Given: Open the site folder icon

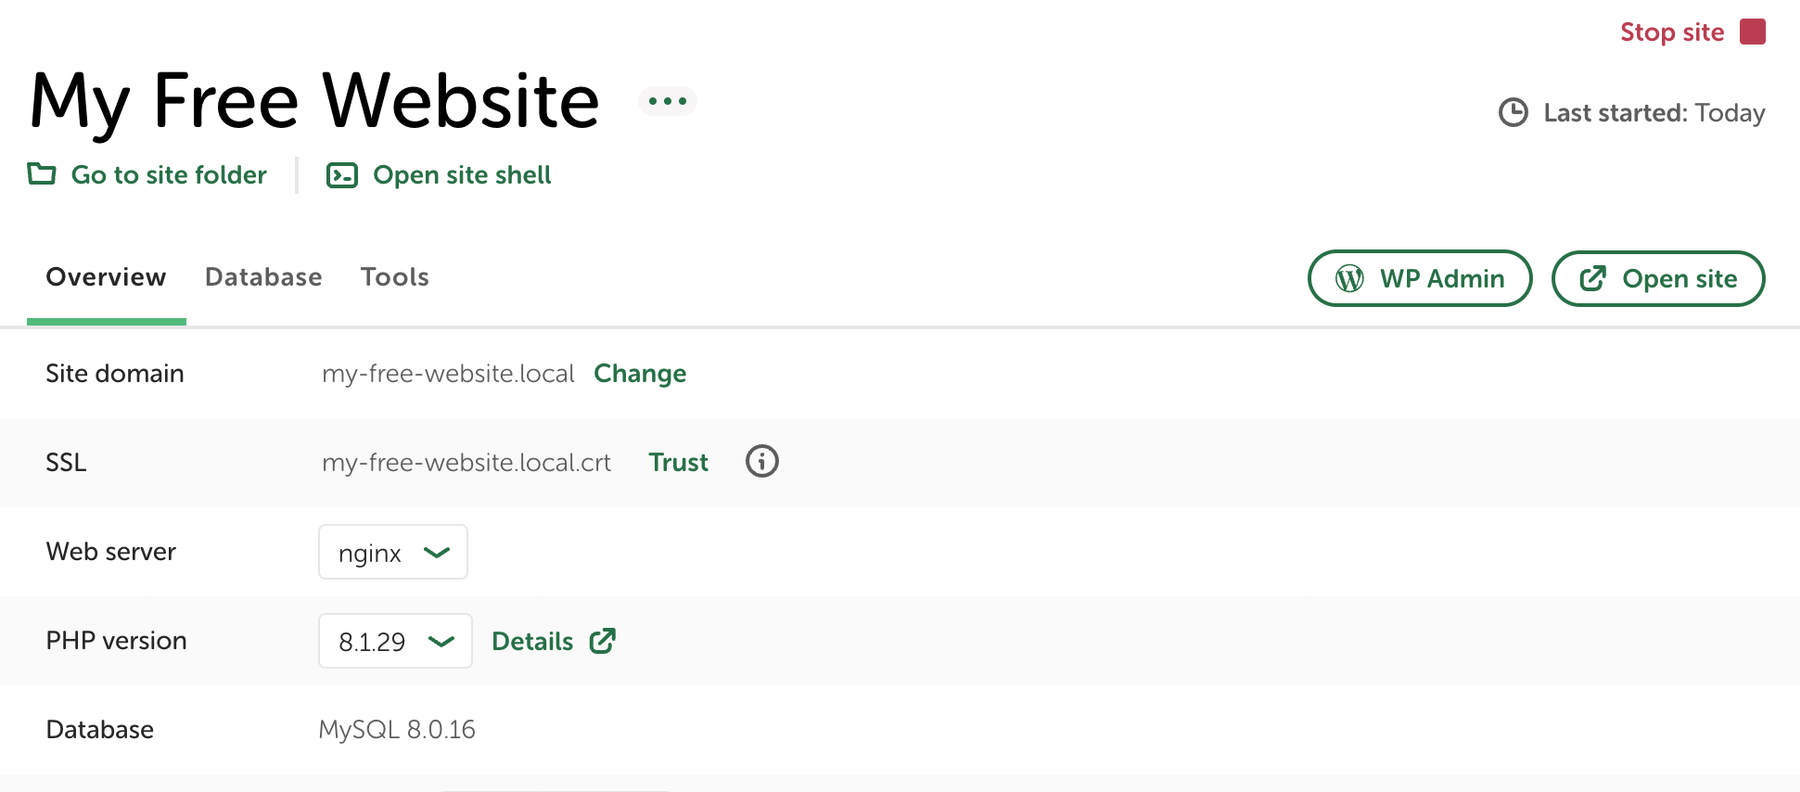Looking at the screenshot, I should pos(41,174).
